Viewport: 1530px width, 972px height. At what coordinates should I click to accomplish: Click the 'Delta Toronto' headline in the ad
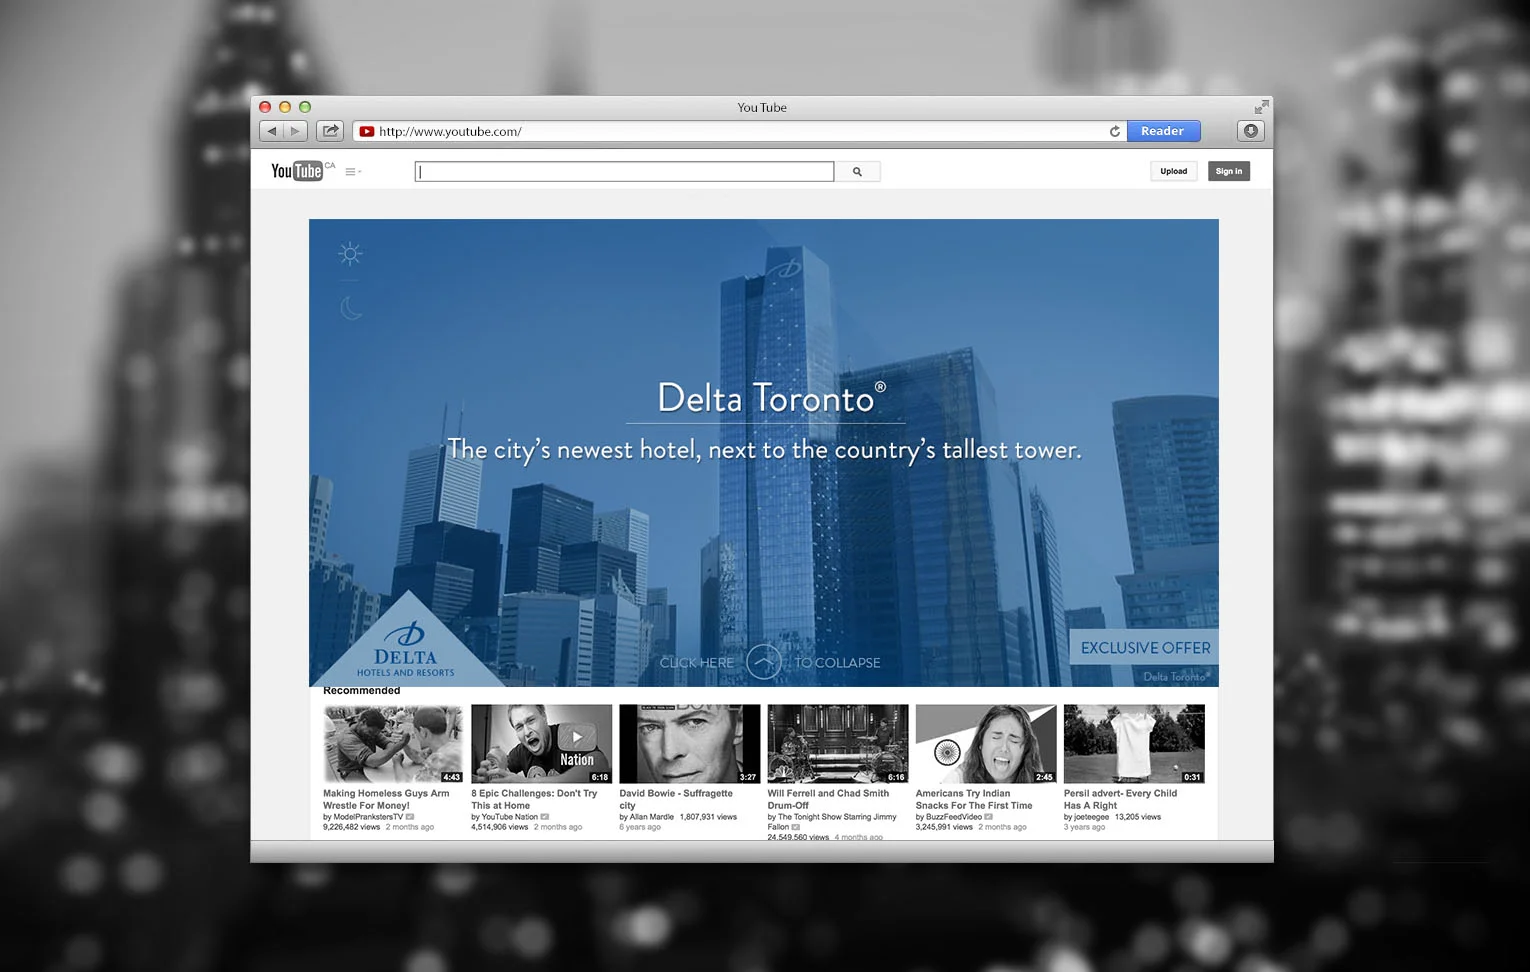[x=770, y=398]
